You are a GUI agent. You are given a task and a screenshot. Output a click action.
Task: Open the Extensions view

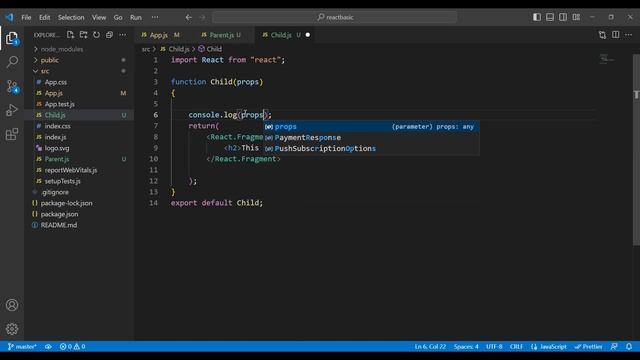point(12,134)
